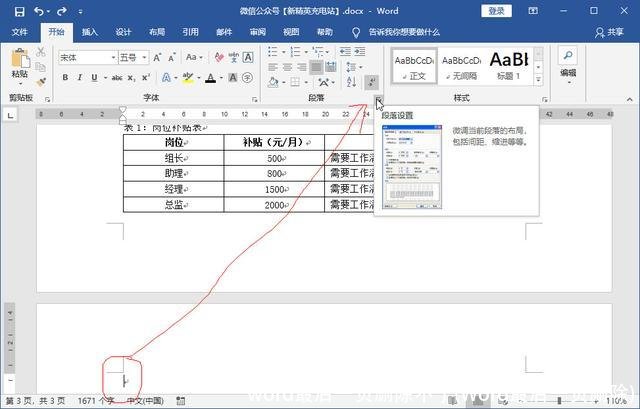Open the 文件 menu
Image resolution: width=640 pixels, height=409 pixels.
pos(20,32)
